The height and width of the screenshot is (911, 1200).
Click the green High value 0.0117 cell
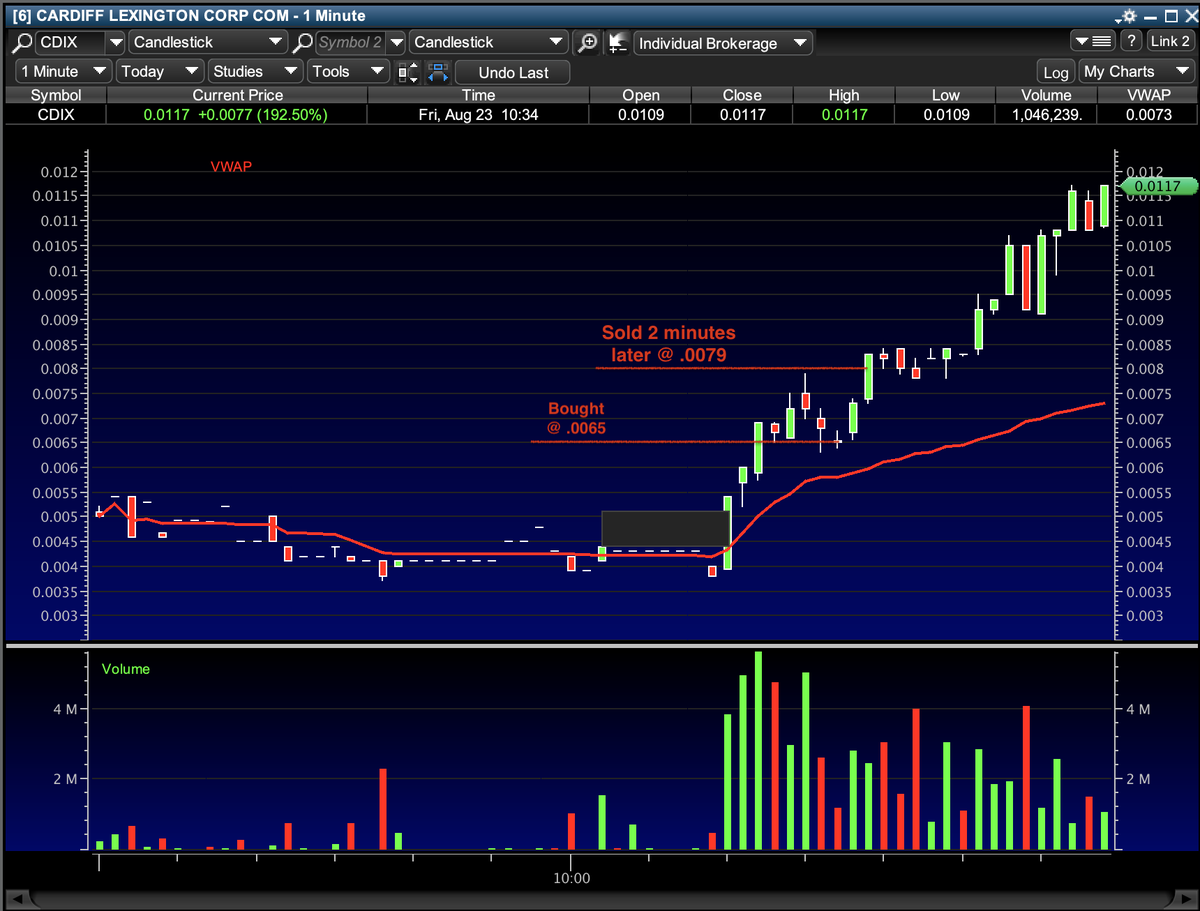coord(844,114)
